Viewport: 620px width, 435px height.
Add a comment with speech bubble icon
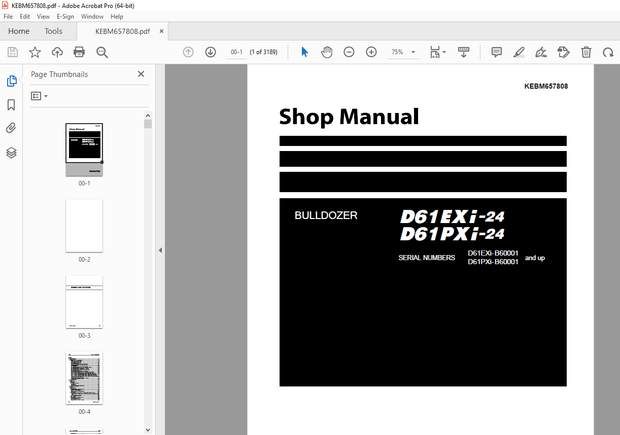497,52
